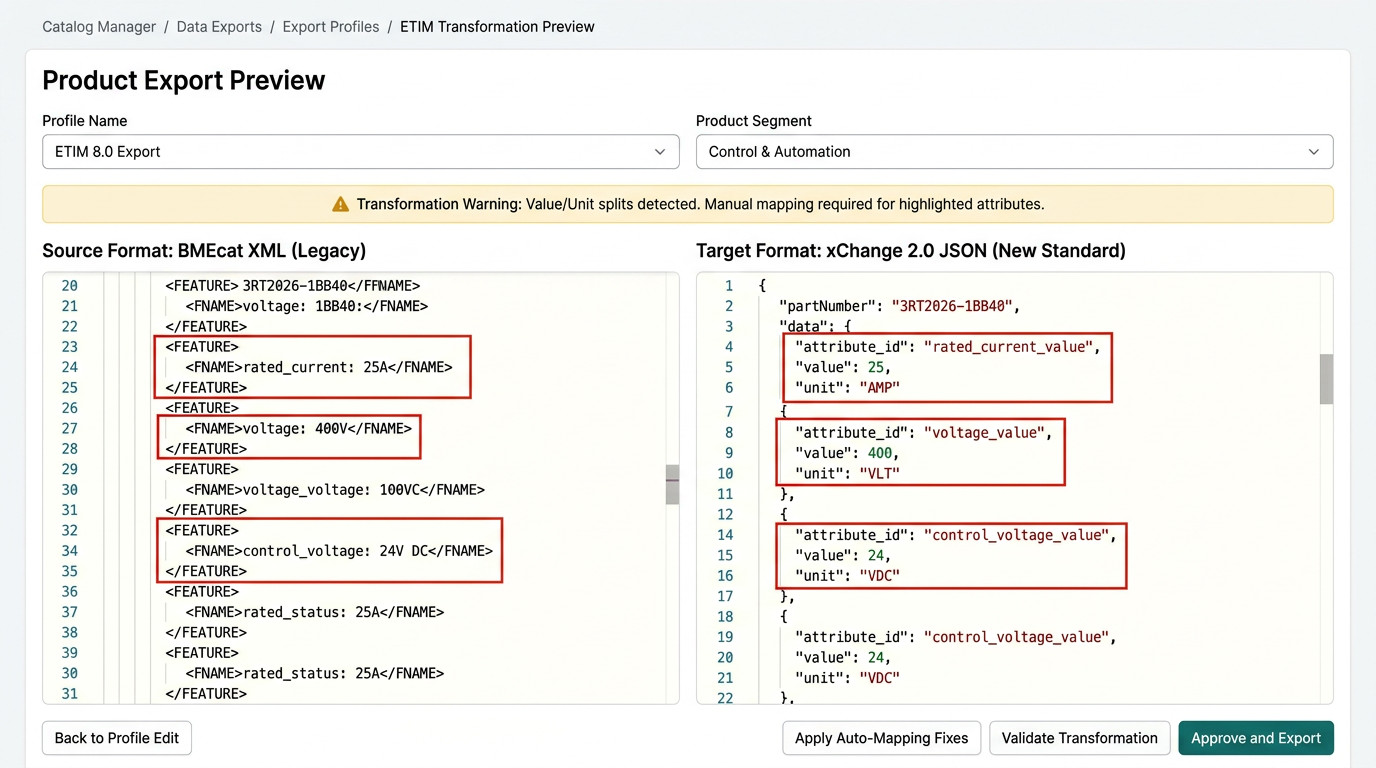Open Export Profiles breadcrumb link
The image size is (1376, 768).
click(x=330, y=27)
